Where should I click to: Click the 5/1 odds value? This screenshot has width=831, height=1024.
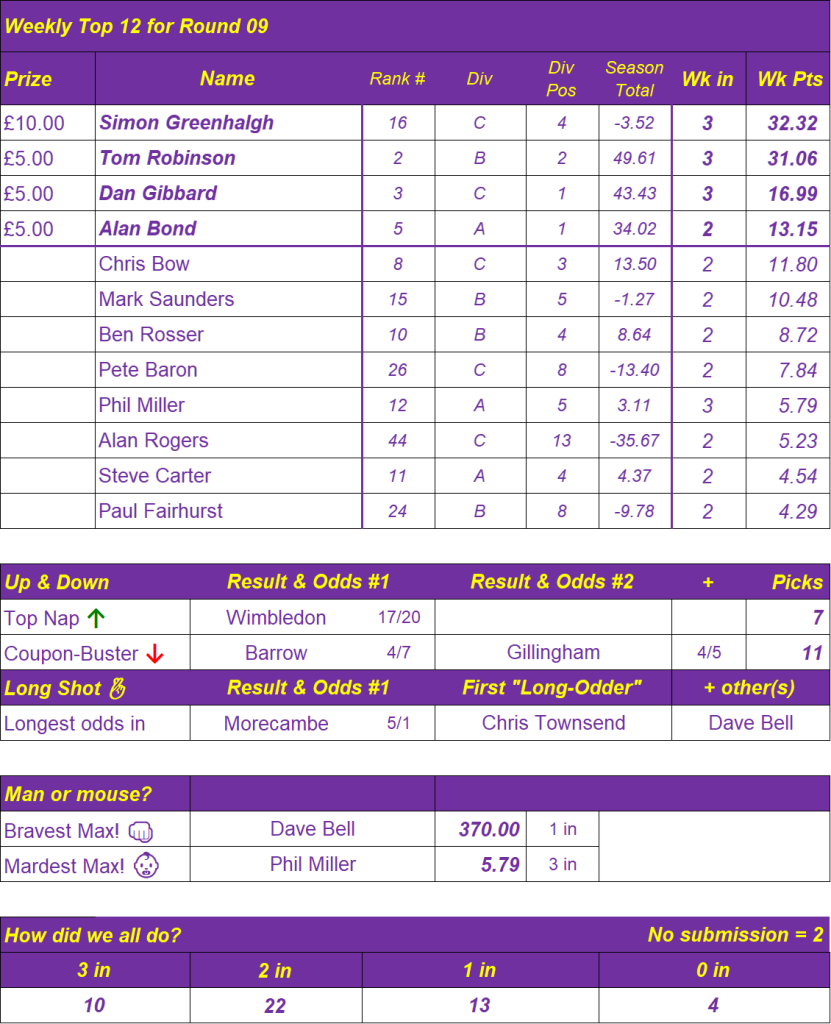(399, 723)
